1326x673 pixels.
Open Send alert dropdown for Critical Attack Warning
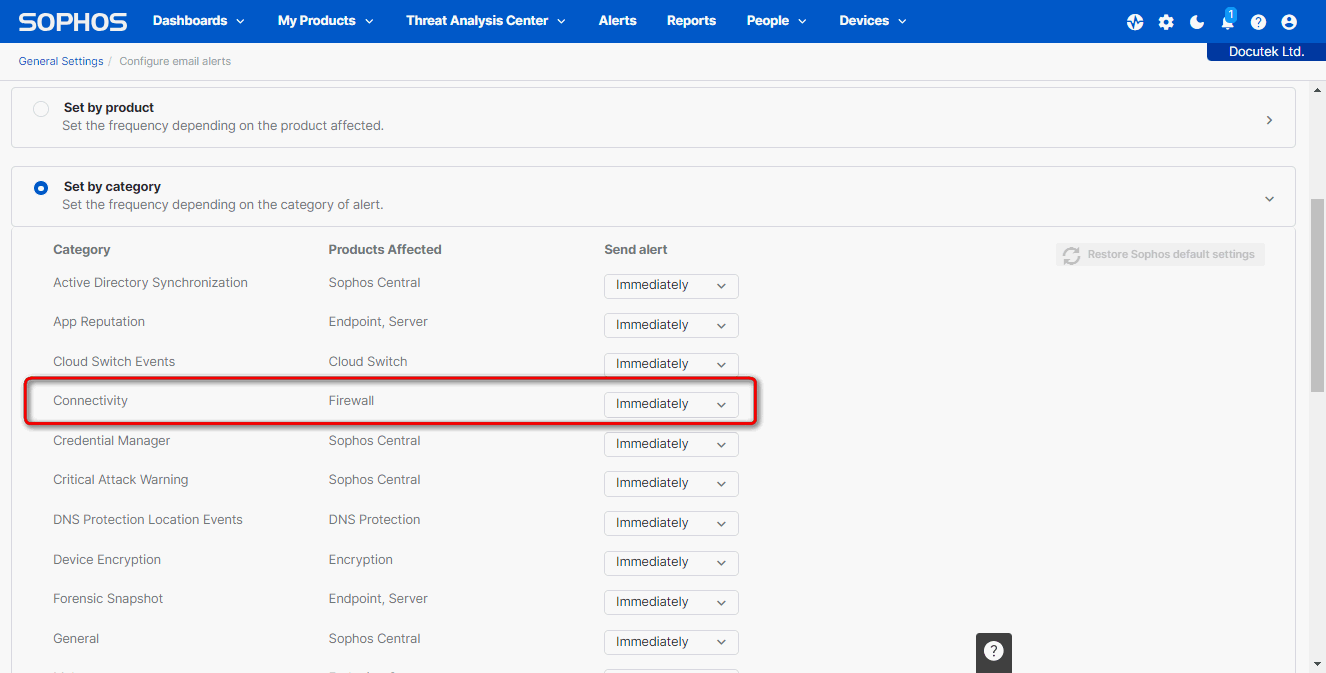pyautogui.click(x=671, y=484)
